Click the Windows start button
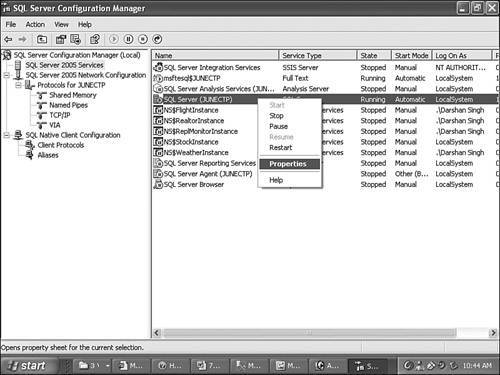This screenshot has width=500, height=375. click(x=28, y=366)
